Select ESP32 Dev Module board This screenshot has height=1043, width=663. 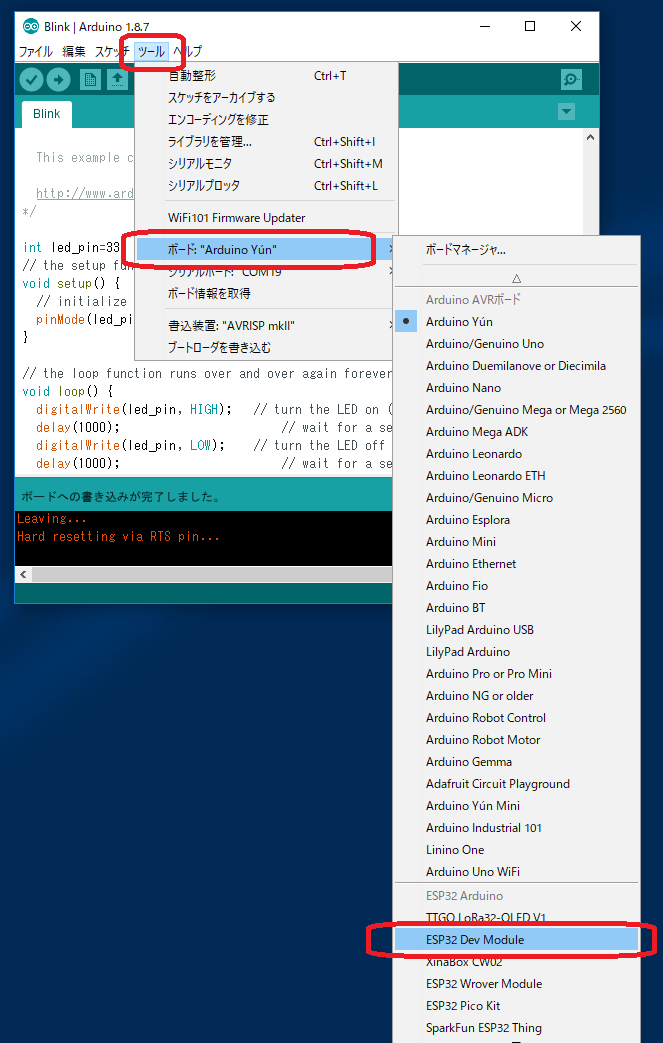coord(517,940)
